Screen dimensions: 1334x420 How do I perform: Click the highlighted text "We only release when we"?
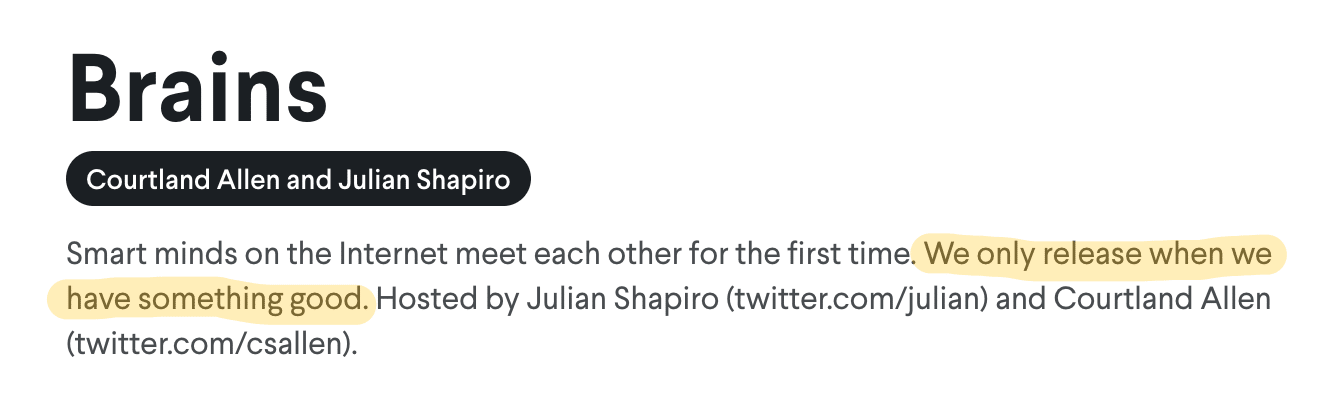[1099, 253]
